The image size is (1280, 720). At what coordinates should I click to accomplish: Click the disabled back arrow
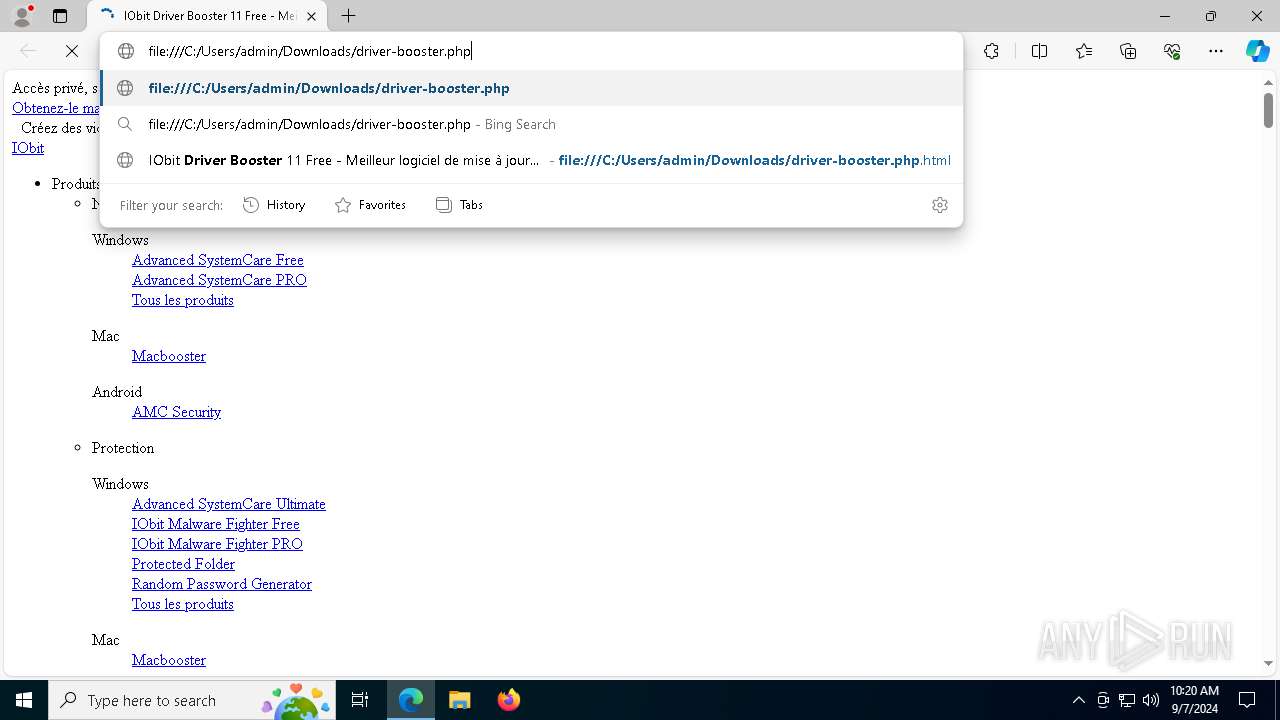point(28,51)
